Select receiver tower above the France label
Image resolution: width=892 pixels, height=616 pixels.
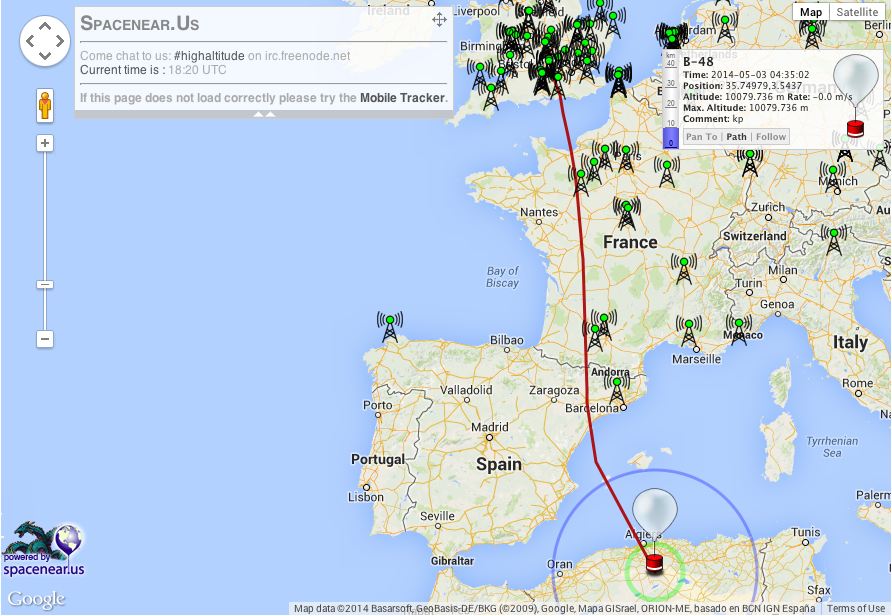tap(627, 214)
